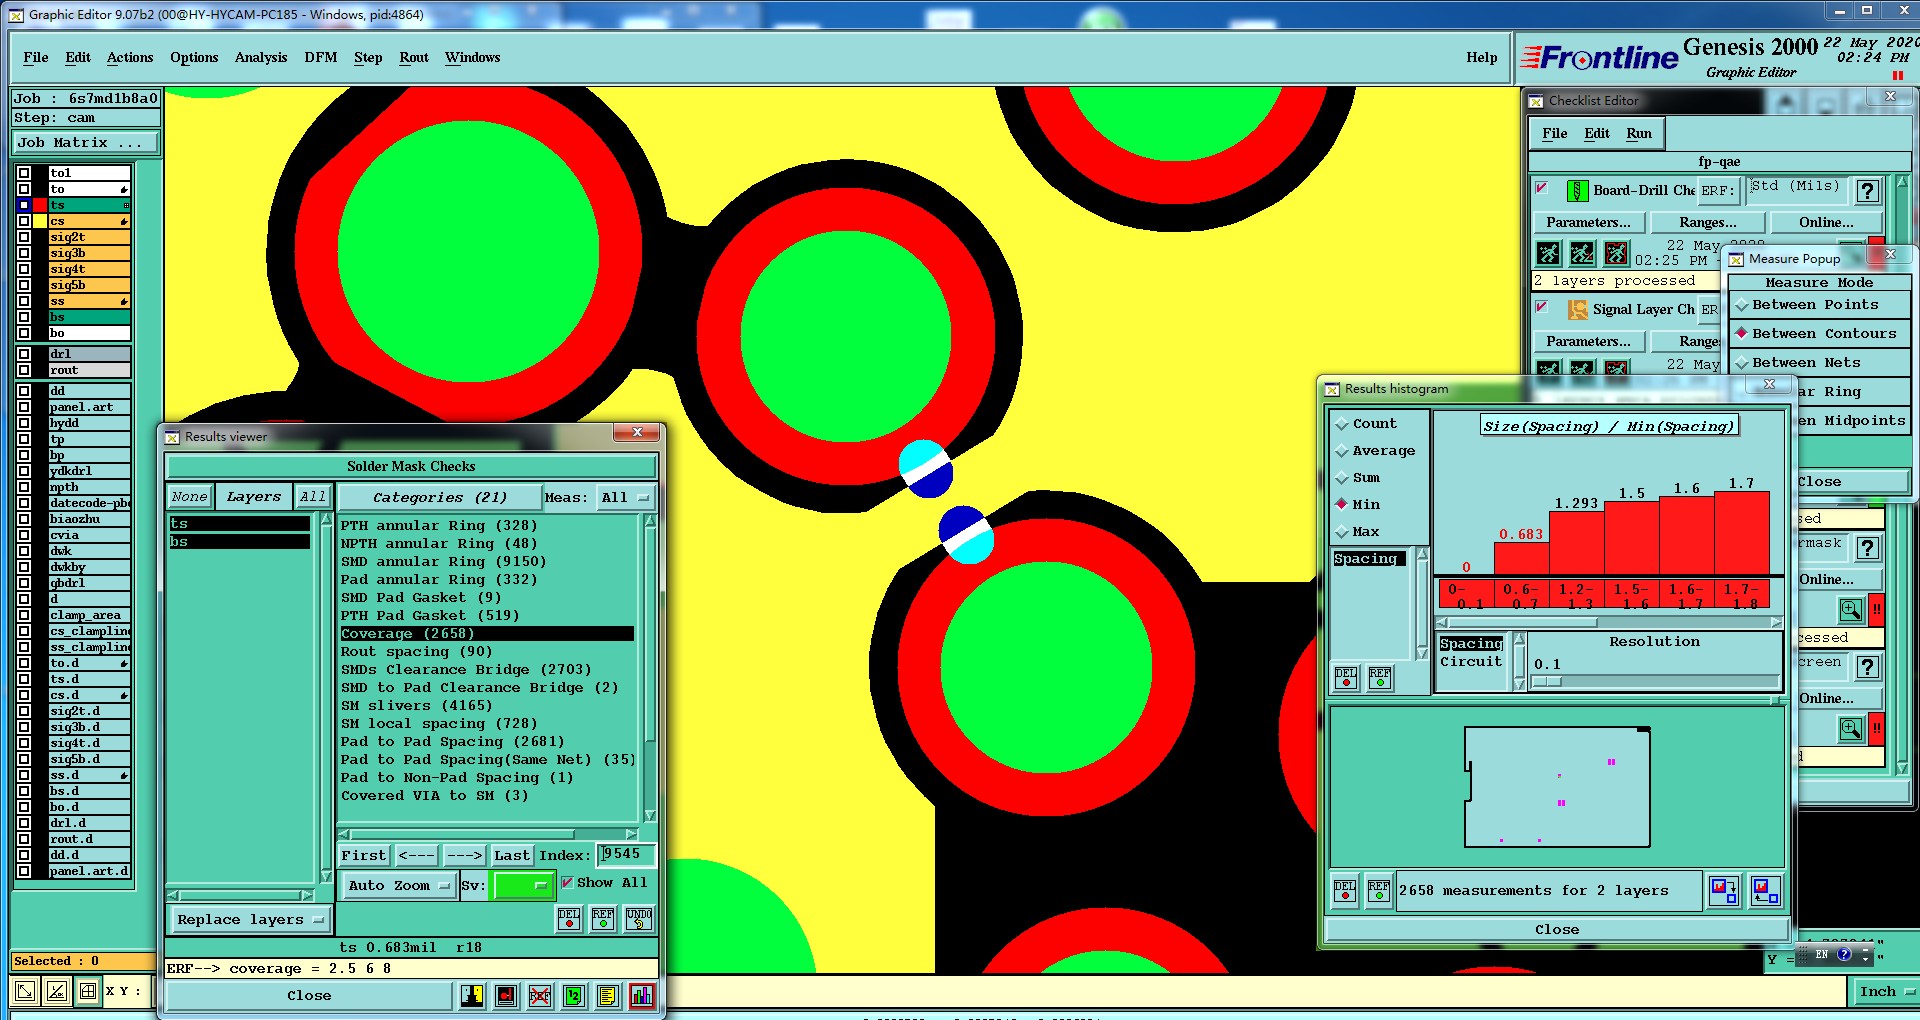The width and height of the screenshot is (1920, 1020).
Task: Select the Coverage (2658) category
Action: 487,634
